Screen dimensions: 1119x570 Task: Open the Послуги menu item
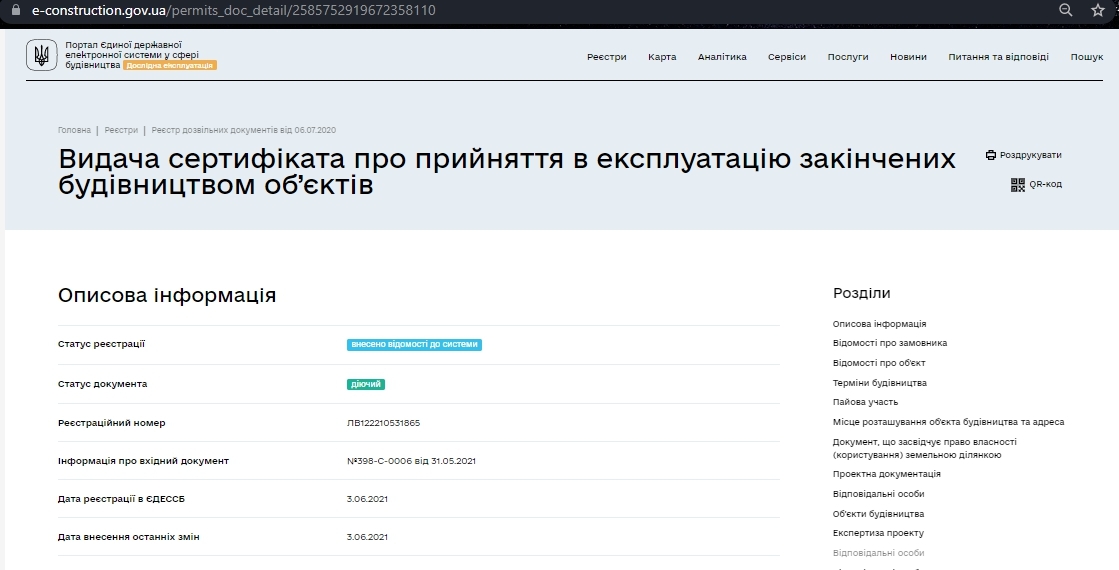848,57
